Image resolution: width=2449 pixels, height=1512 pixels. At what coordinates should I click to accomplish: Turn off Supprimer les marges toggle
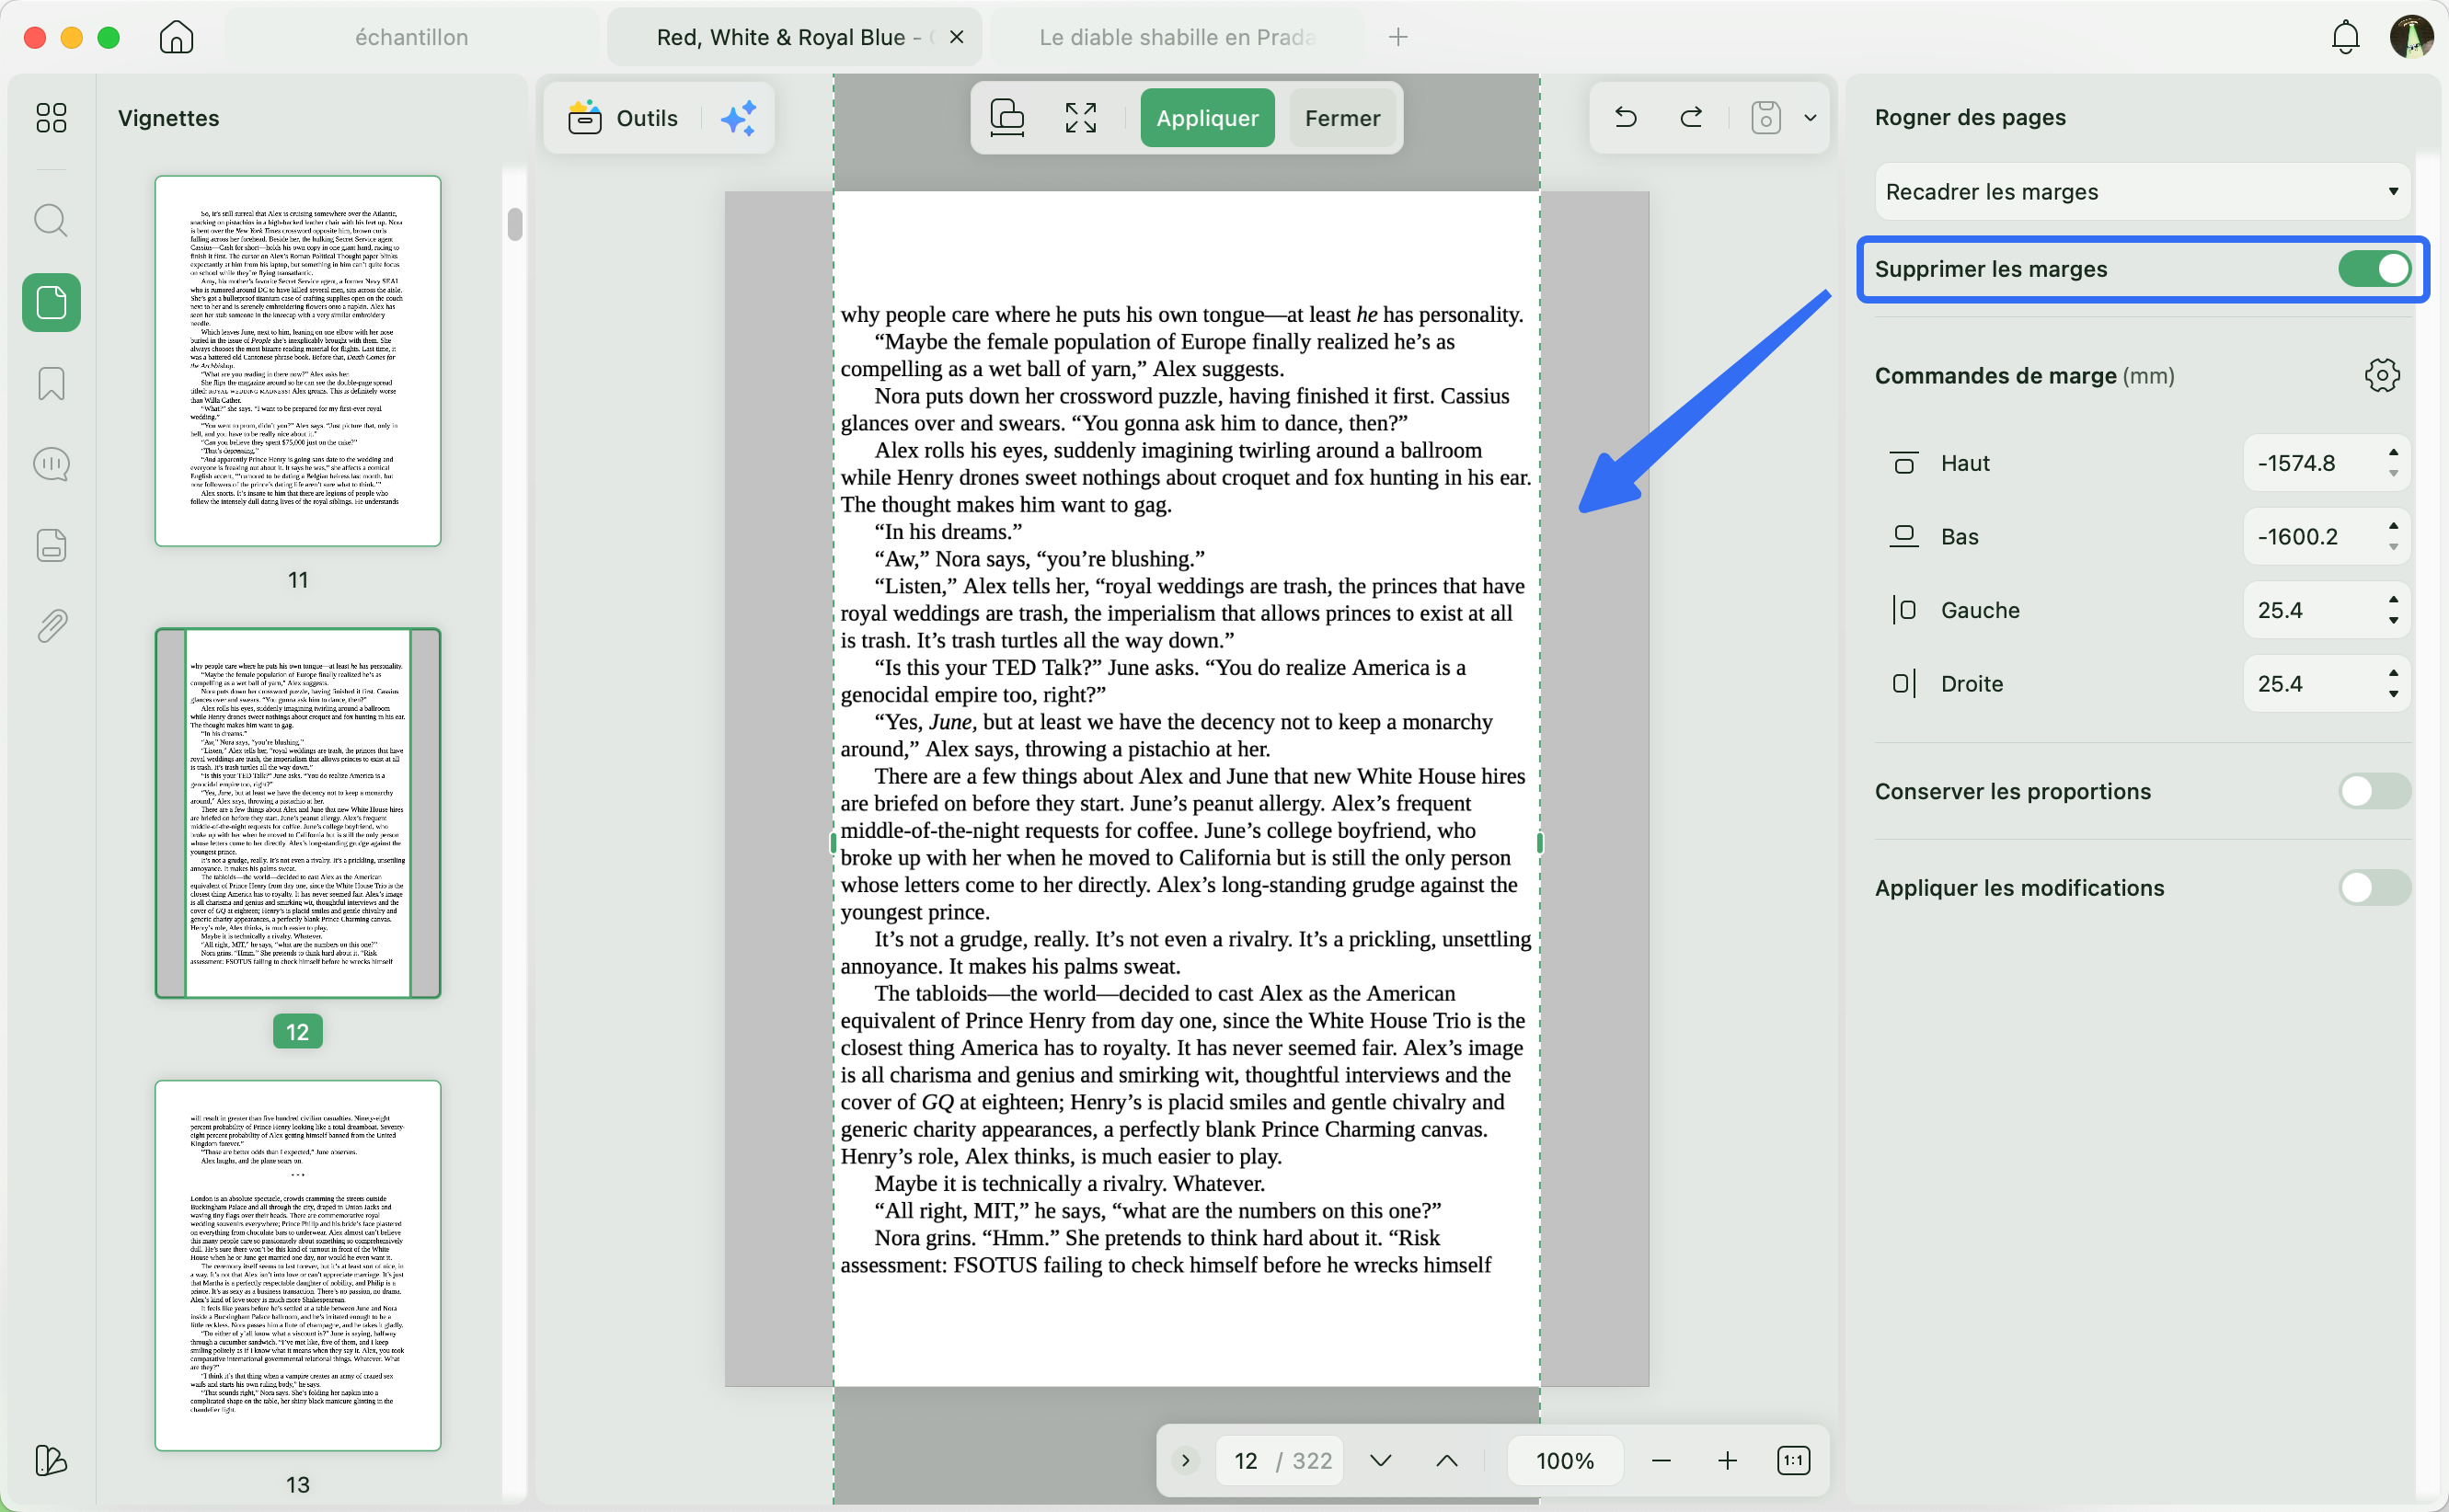2375,269
